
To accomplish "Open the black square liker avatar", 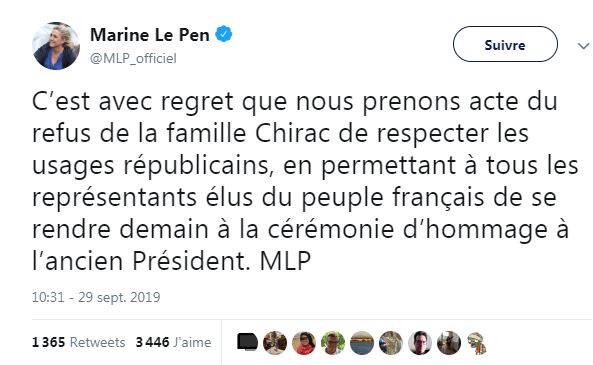I will click(x=247, y=342).
